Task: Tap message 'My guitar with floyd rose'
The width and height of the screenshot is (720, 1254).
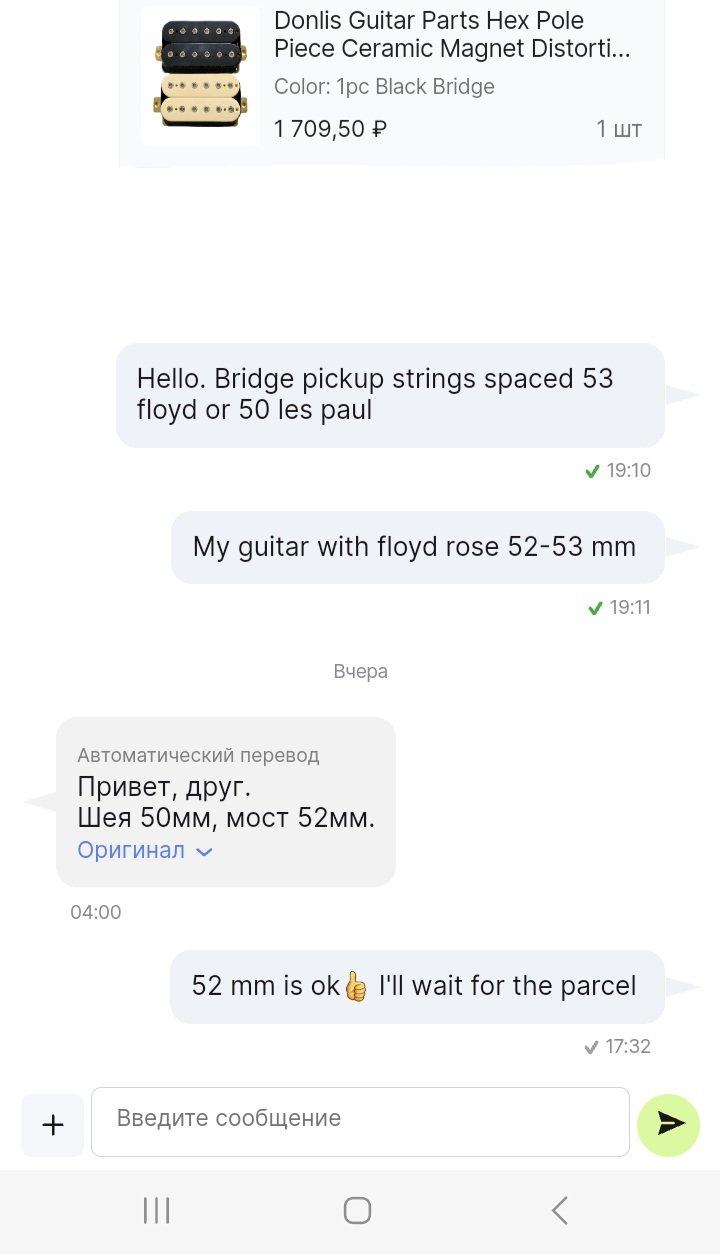Action: (x=417, y=547)
